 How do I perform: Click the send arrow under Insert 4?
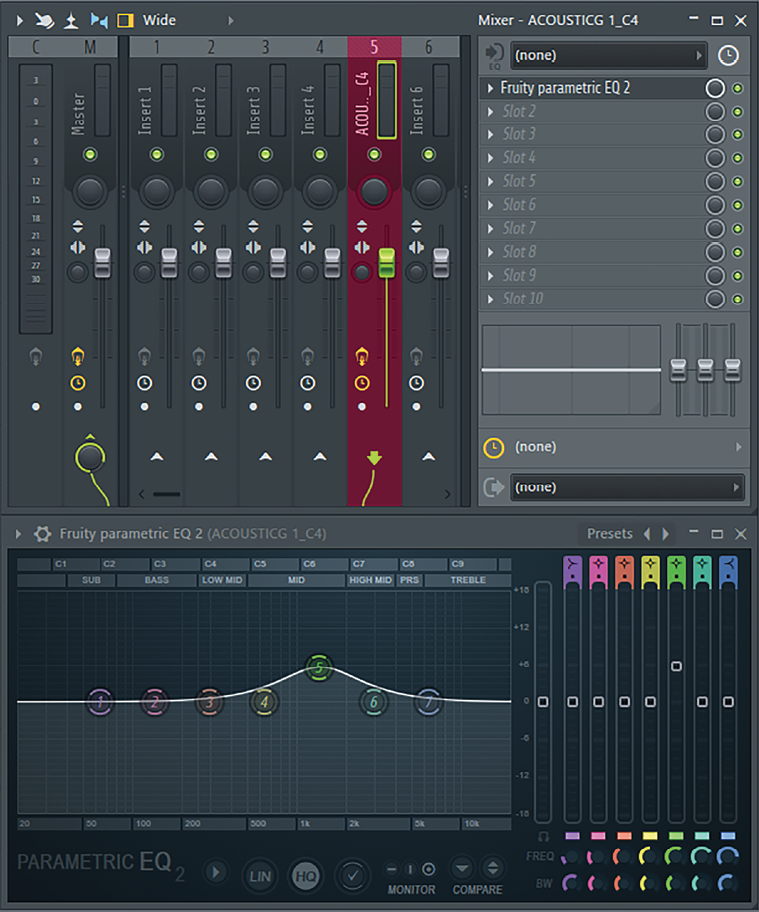click(320, 457)
